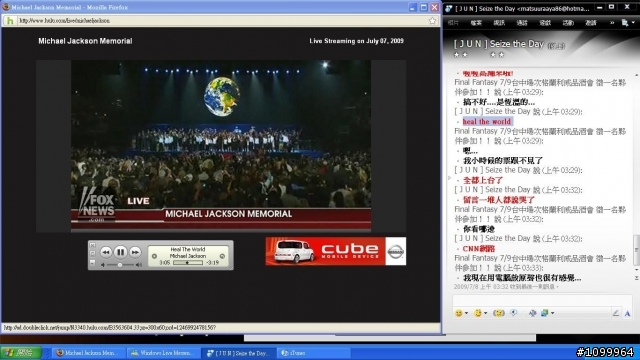640x360 pixels.
Task: Click the Messenger icon in chat title bar
Action: click(449, 8)
